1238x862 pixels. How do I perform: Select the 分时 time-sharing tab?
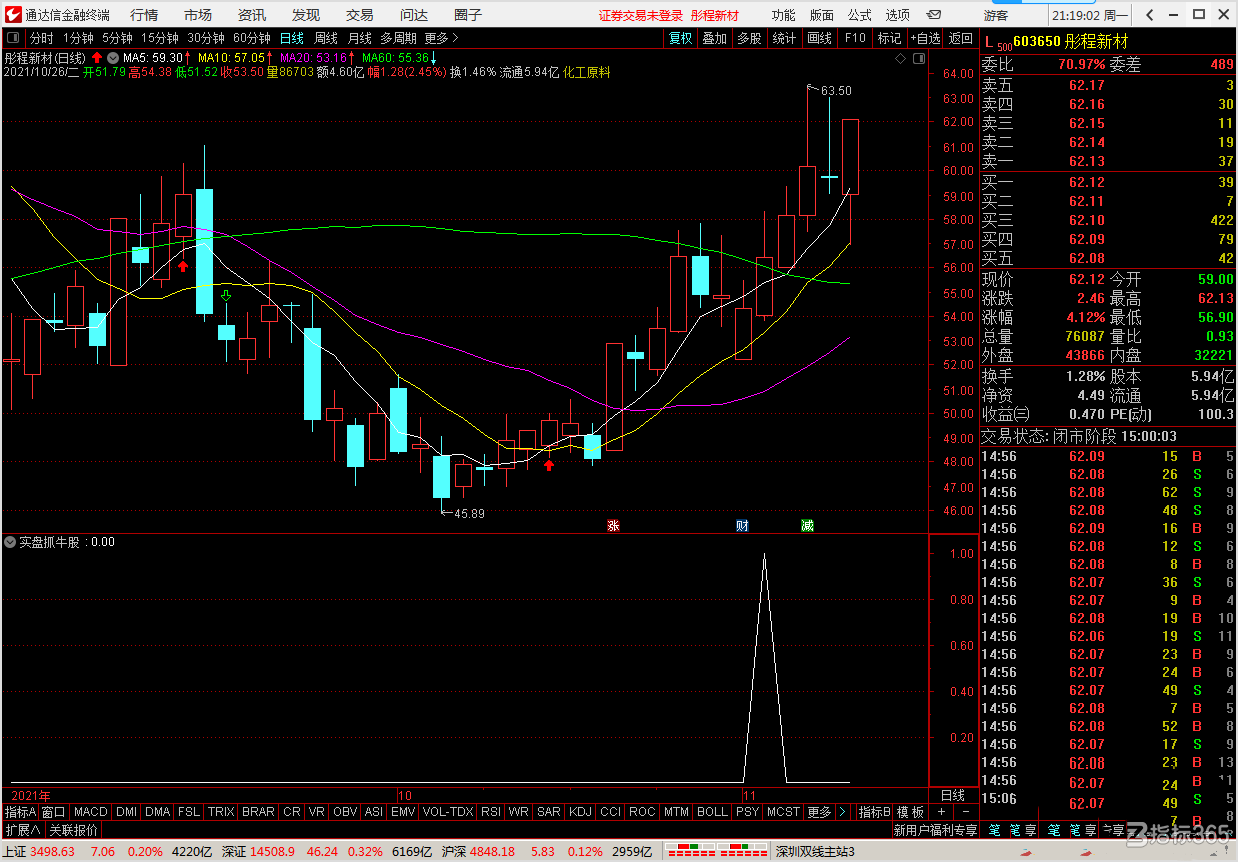[42, 38]
